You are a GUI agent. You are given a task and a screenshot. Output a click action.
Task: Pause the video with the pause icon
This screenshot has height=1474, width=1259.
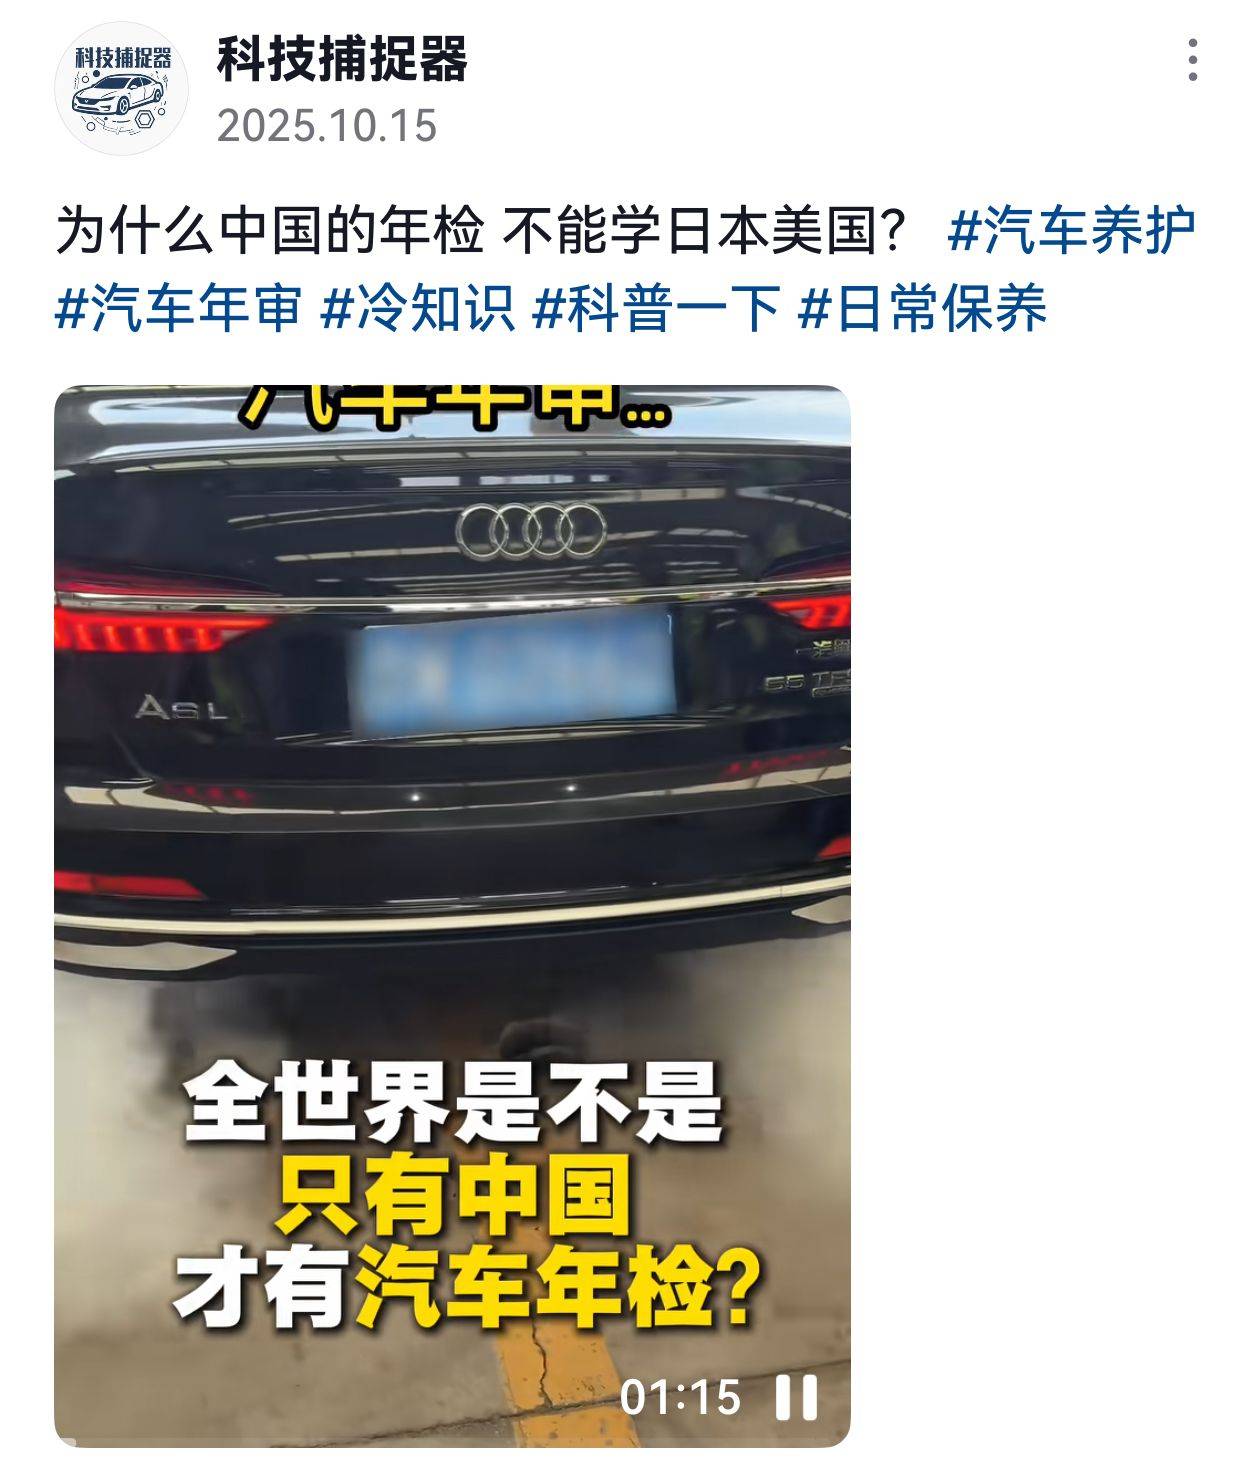pyautogui.click(x=797, y=1397)
